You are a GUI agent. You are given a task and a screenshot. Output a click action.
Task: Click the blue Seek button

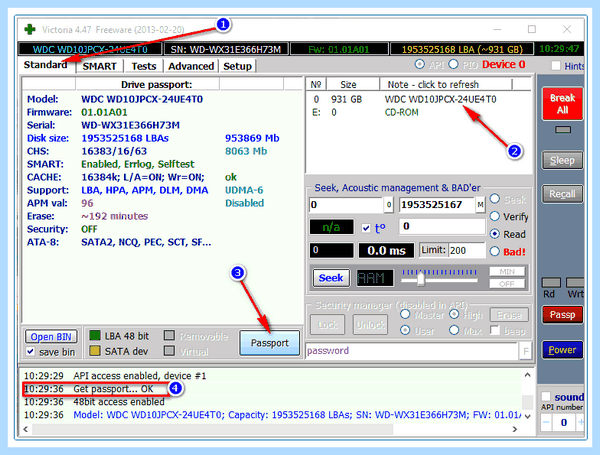[331, 278]
